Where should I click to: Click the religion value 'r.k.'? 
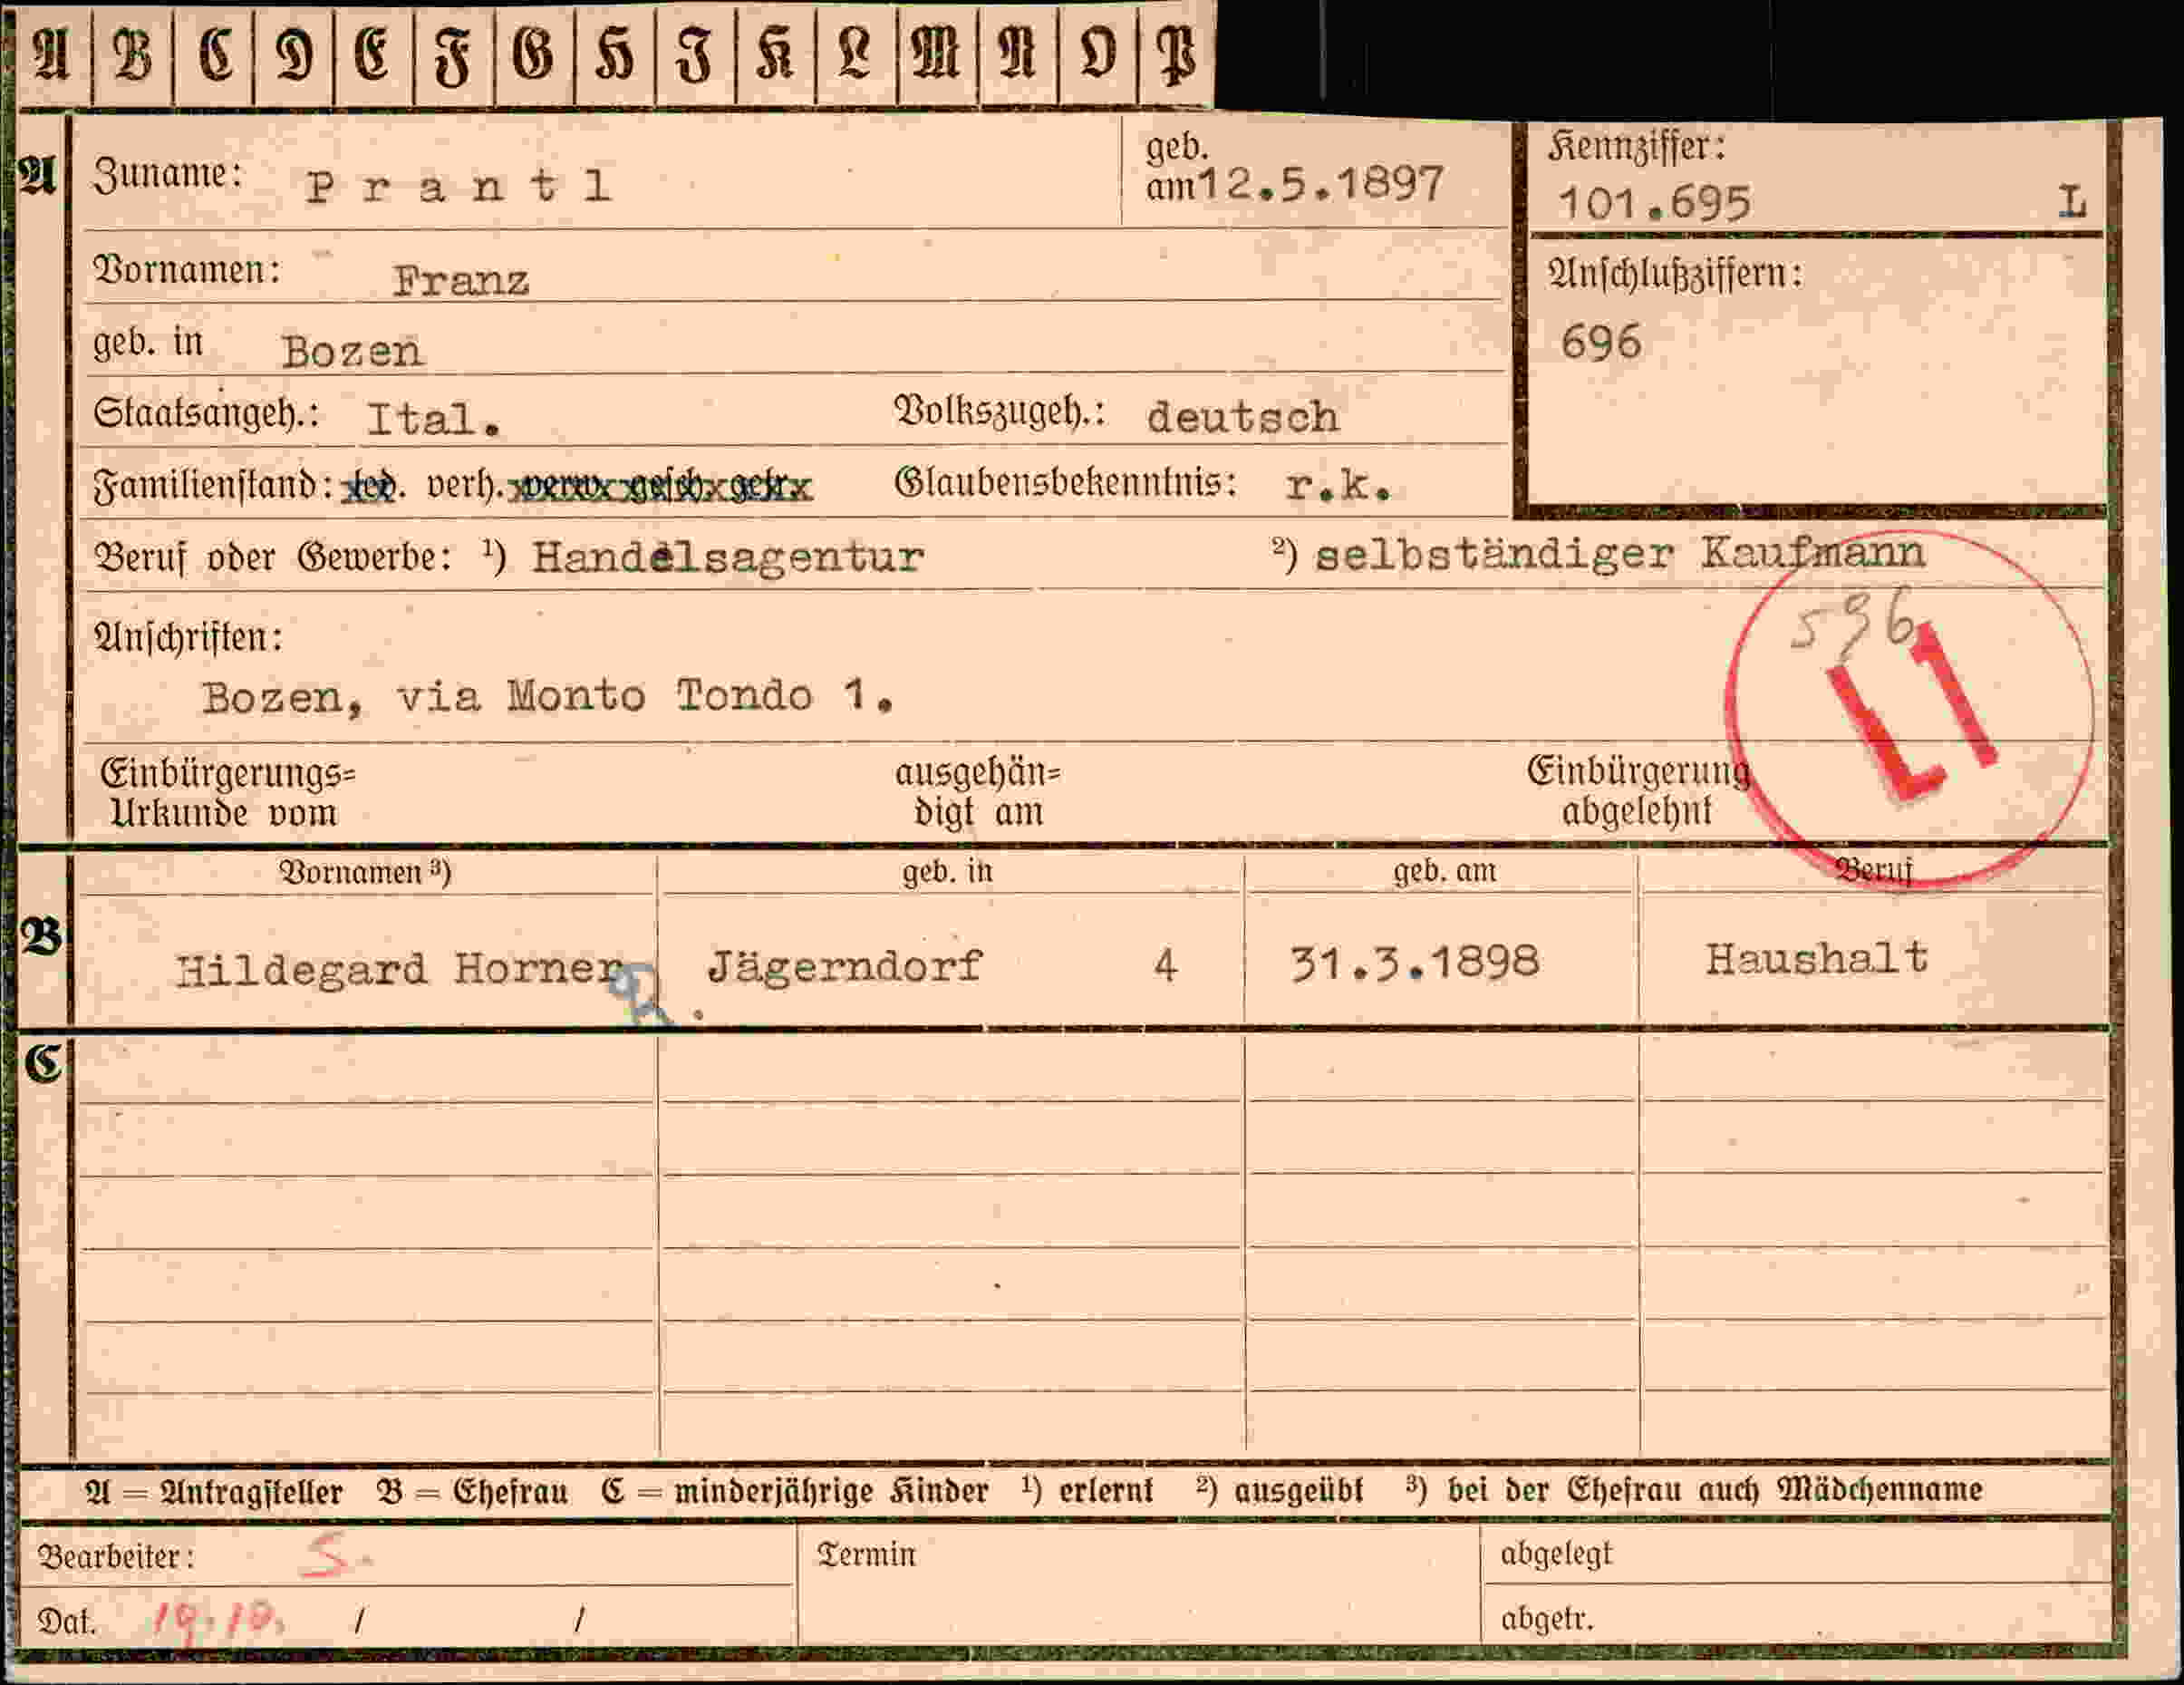1339,486
